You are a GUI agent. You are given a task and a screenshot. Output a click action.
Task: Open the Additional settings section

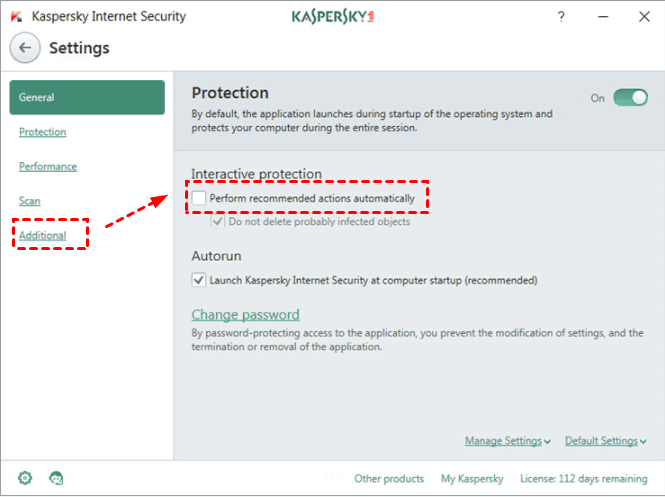pyautogui.click(x=43, y=235)
